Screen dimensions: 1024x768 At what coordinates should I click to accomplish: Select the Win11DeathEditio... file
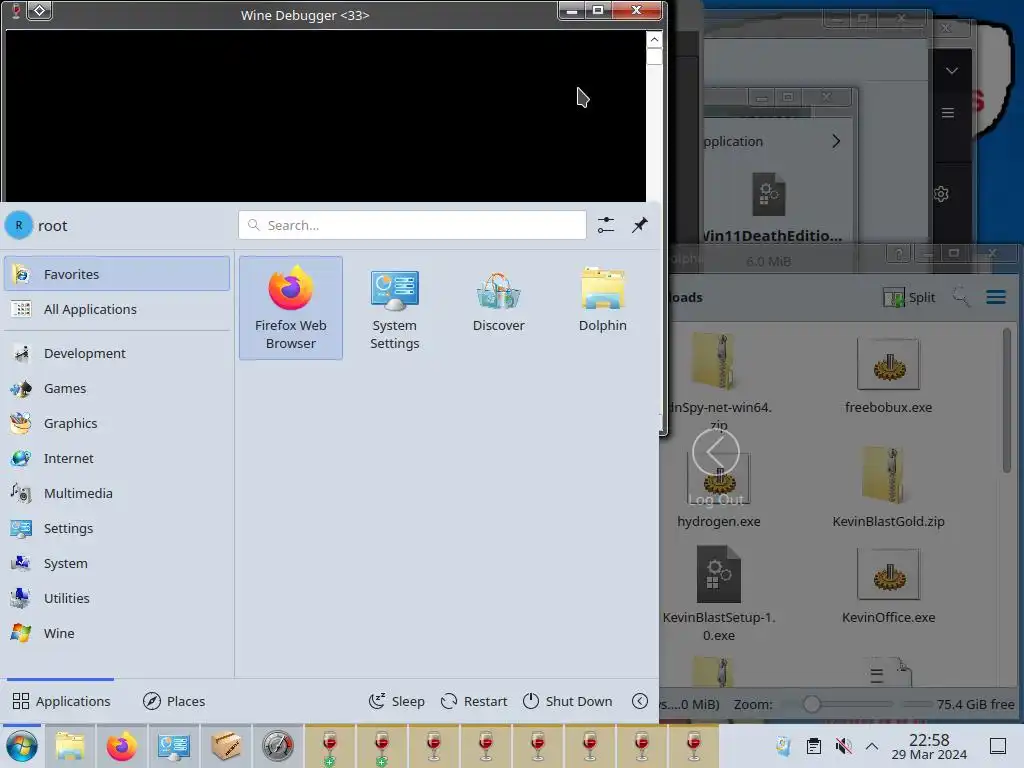click(x=769, y=208)
